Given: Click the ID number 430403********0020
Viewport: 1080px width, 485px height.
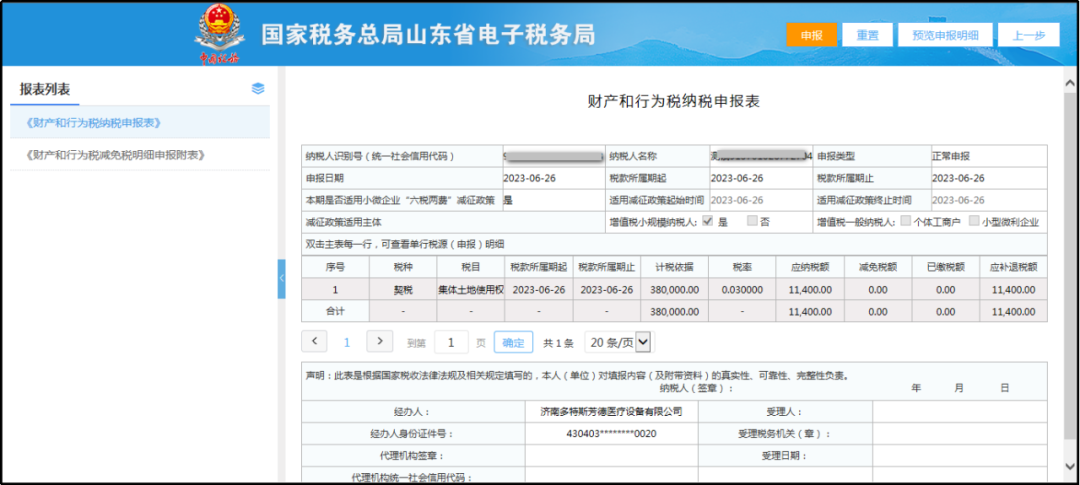Looking at the screenshot, I should point(612,434).
